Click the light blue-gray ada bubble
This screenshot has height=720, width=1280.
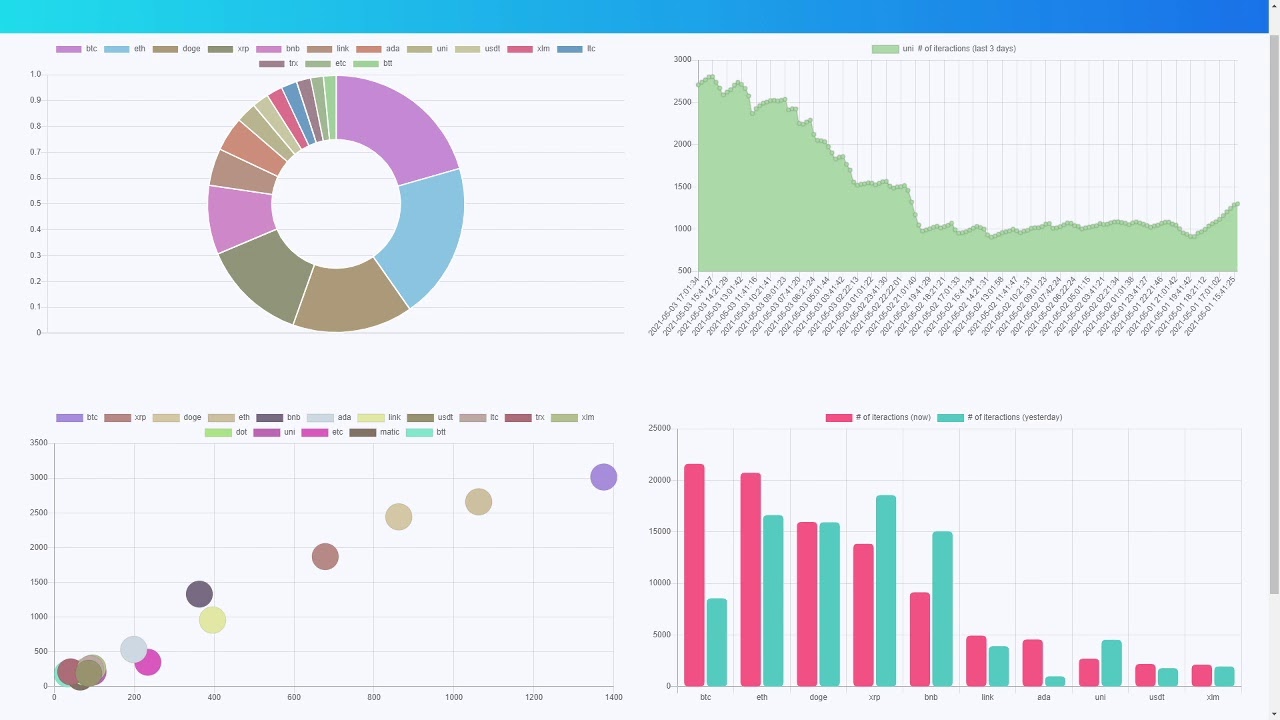point(133,650)
